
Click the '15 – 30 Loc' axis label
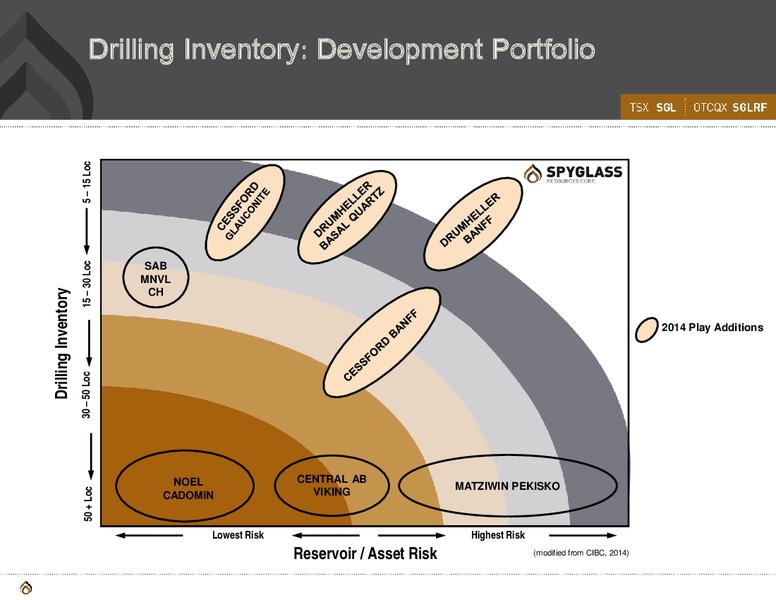(87, 284)
